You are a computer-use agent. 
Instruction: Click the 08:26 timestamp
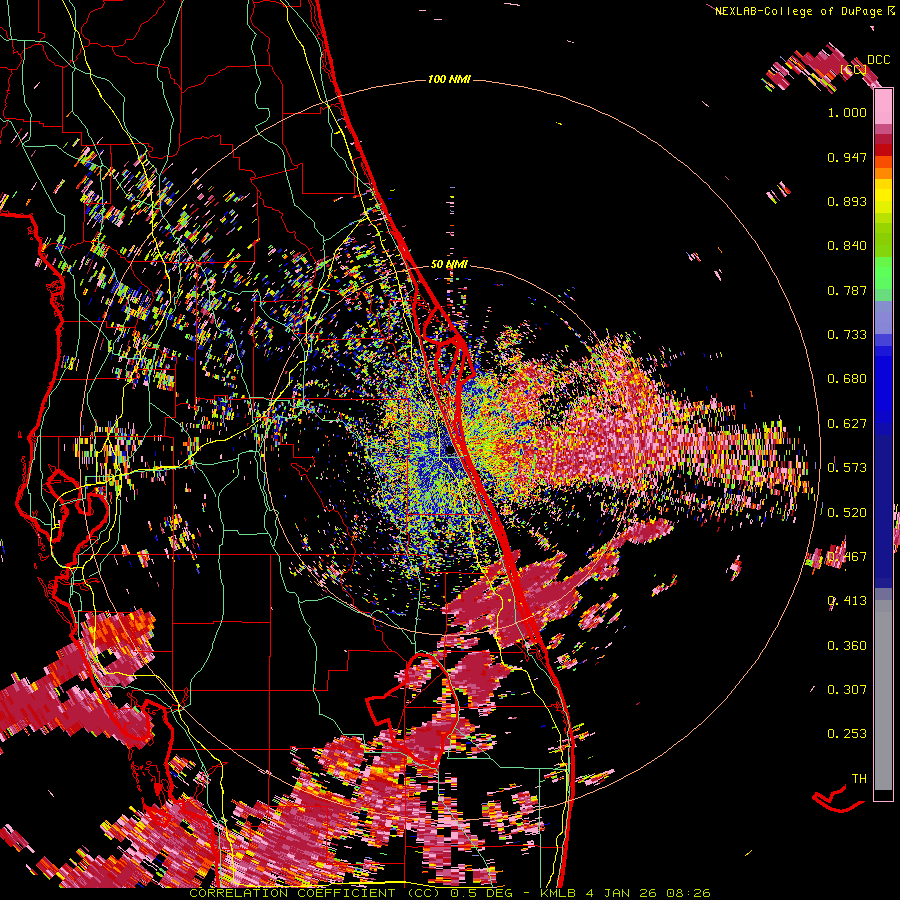688,893
